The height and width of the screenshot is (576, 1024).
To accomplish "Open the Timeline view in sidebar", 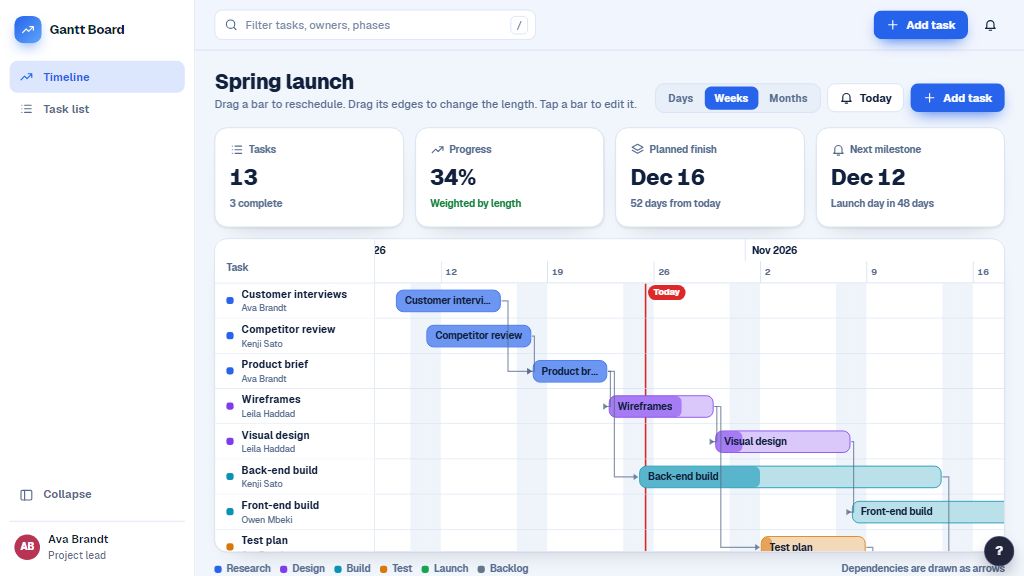I will pos(97,77).
